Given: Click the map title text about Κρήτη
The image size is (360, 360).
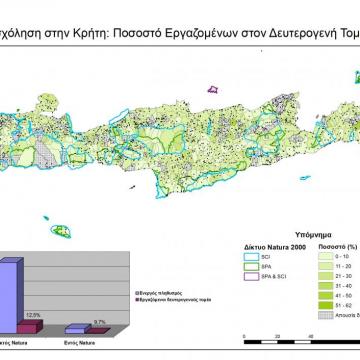Looking at the screenshot, I should (180, 34).
